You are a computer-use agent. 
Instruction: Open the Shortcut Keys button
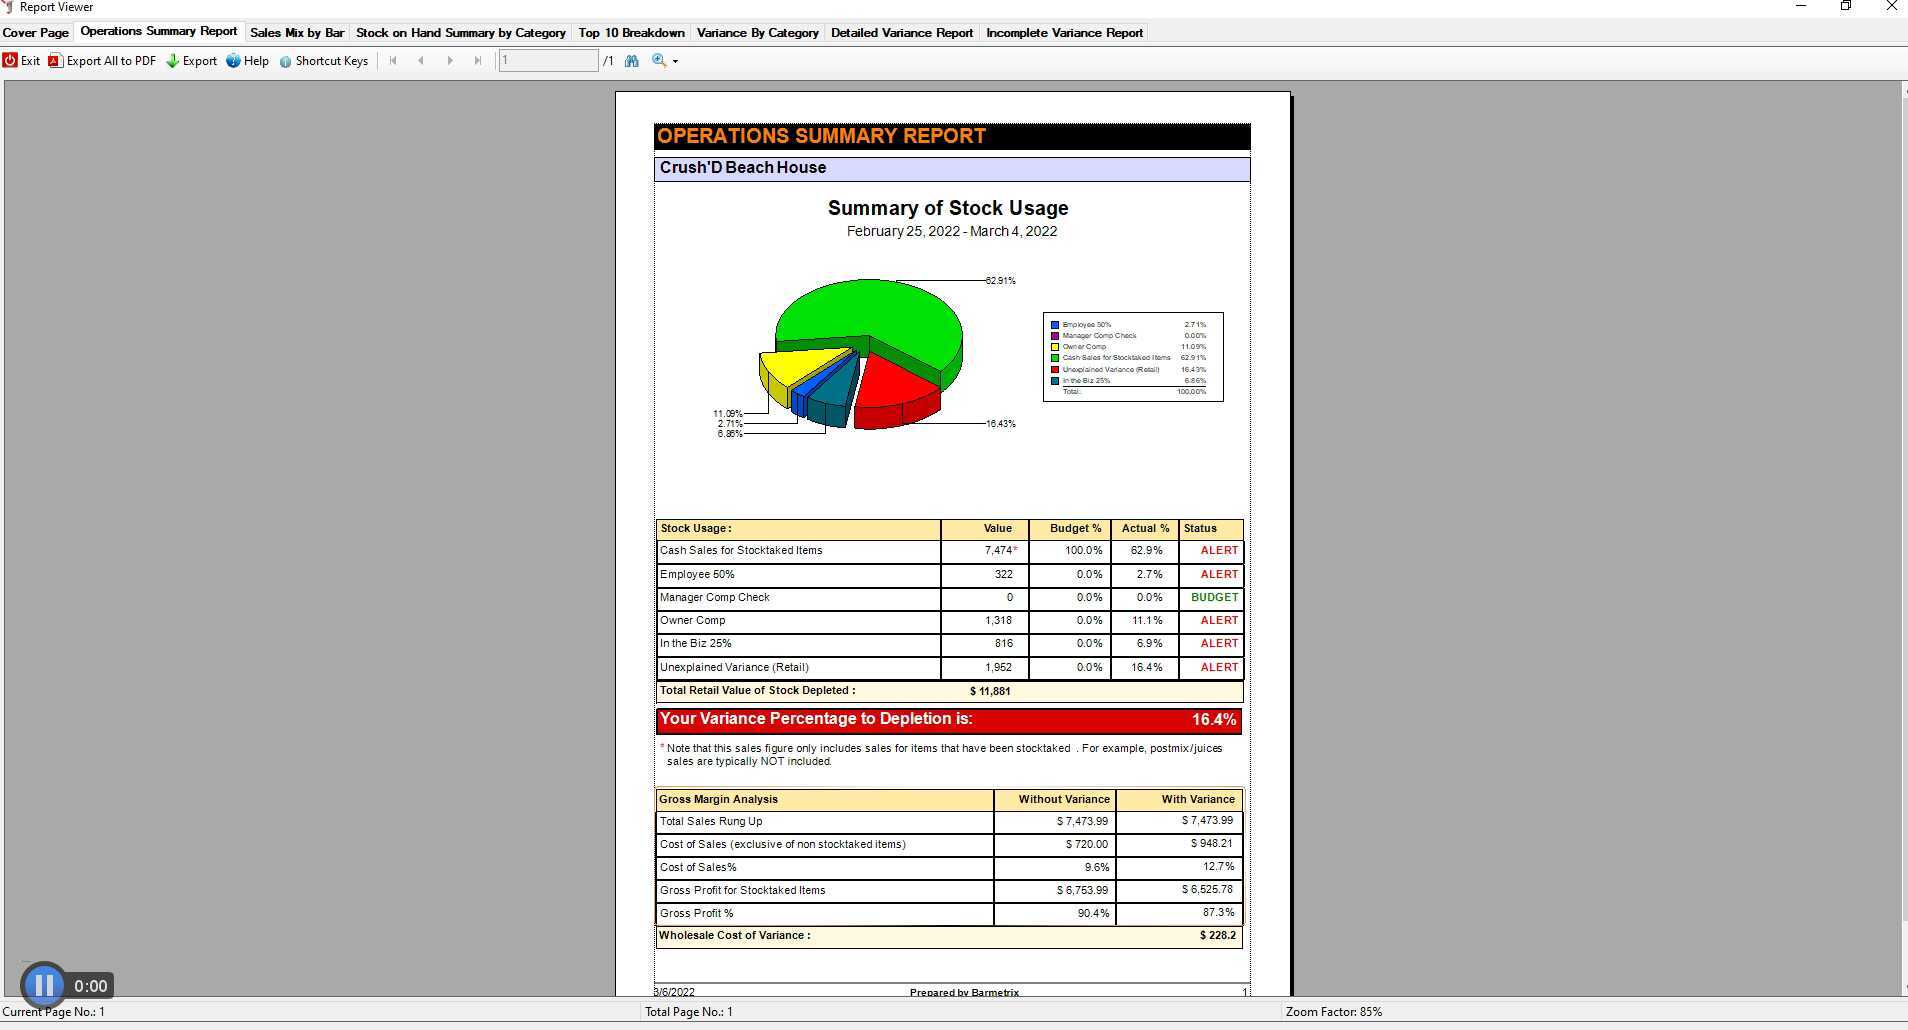324,61
